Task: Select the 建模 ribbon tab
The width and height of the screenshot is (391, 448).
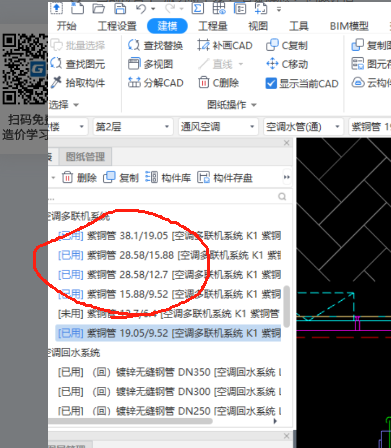Action: tap(167, 26)
